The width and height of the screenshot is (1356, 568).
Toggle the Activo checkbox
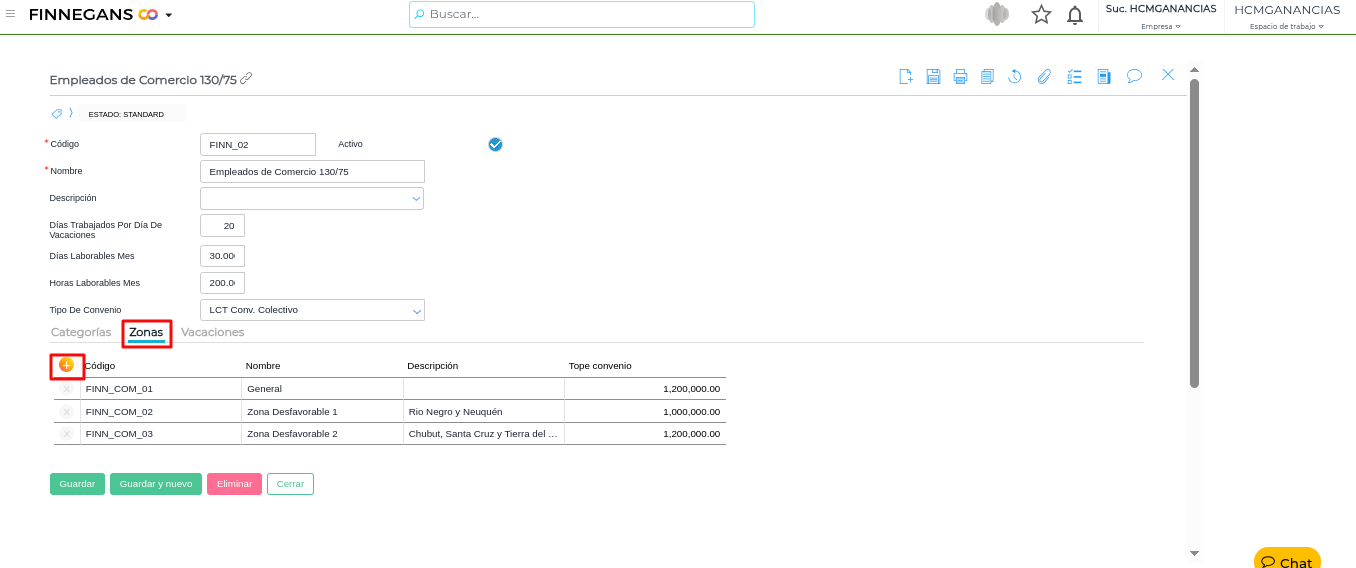click(x=495, y=144)
